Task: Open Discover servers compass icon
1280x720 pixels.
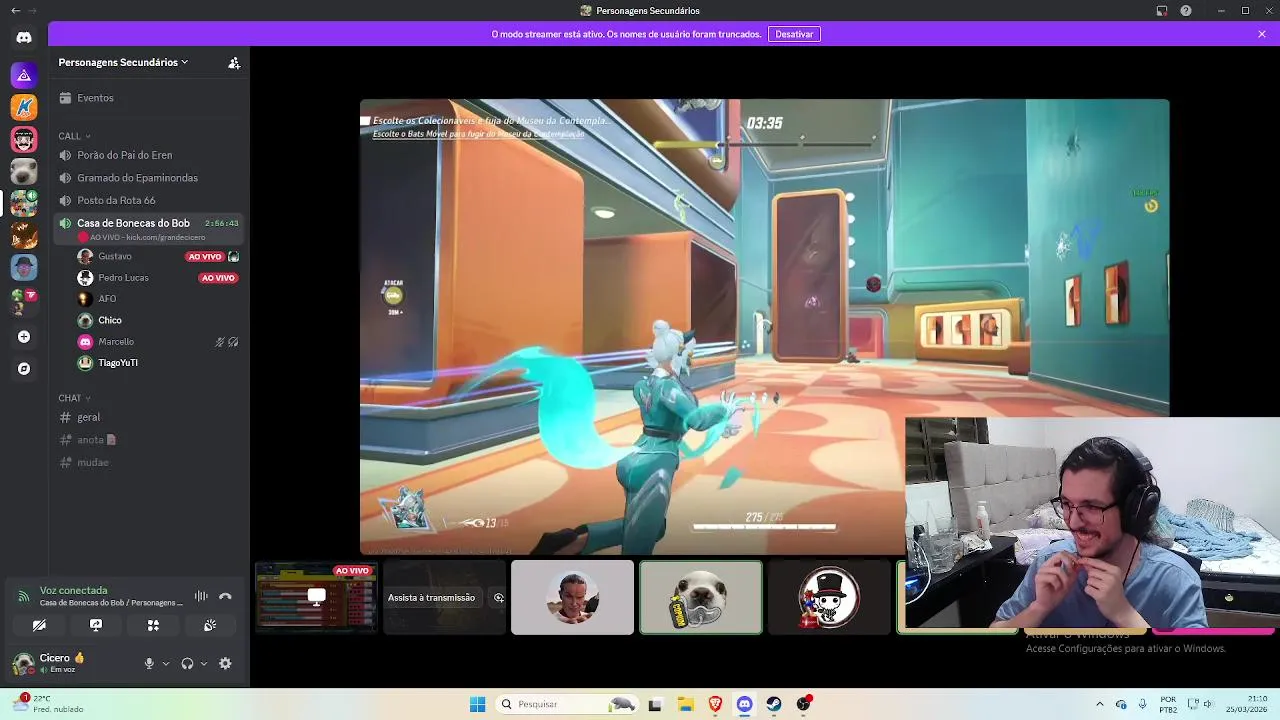Action: click(x=24, y=369)
